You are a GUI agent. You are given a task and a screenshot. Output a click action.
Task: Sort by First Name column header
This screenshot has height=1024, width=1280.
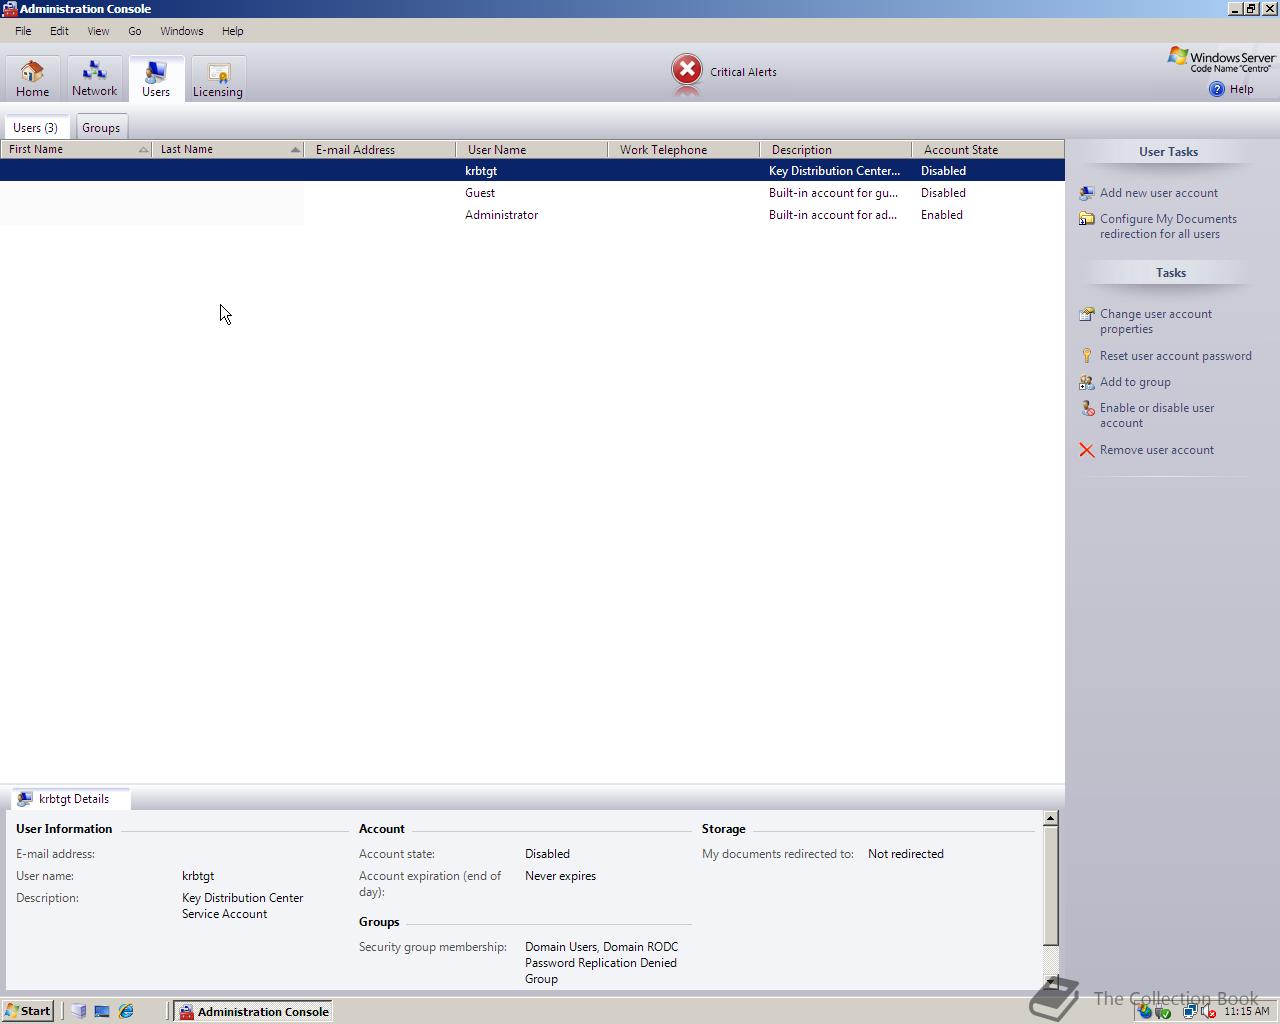76,149
